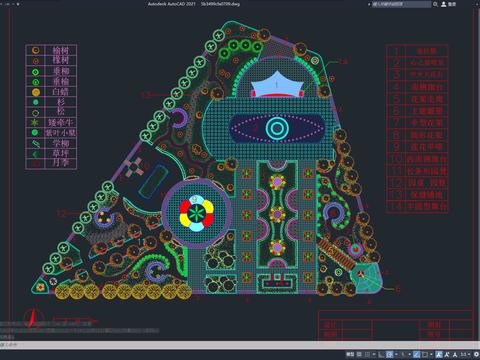Expand object snap settings dropdown arrow
480x360 pixels.
coord(431,354)
